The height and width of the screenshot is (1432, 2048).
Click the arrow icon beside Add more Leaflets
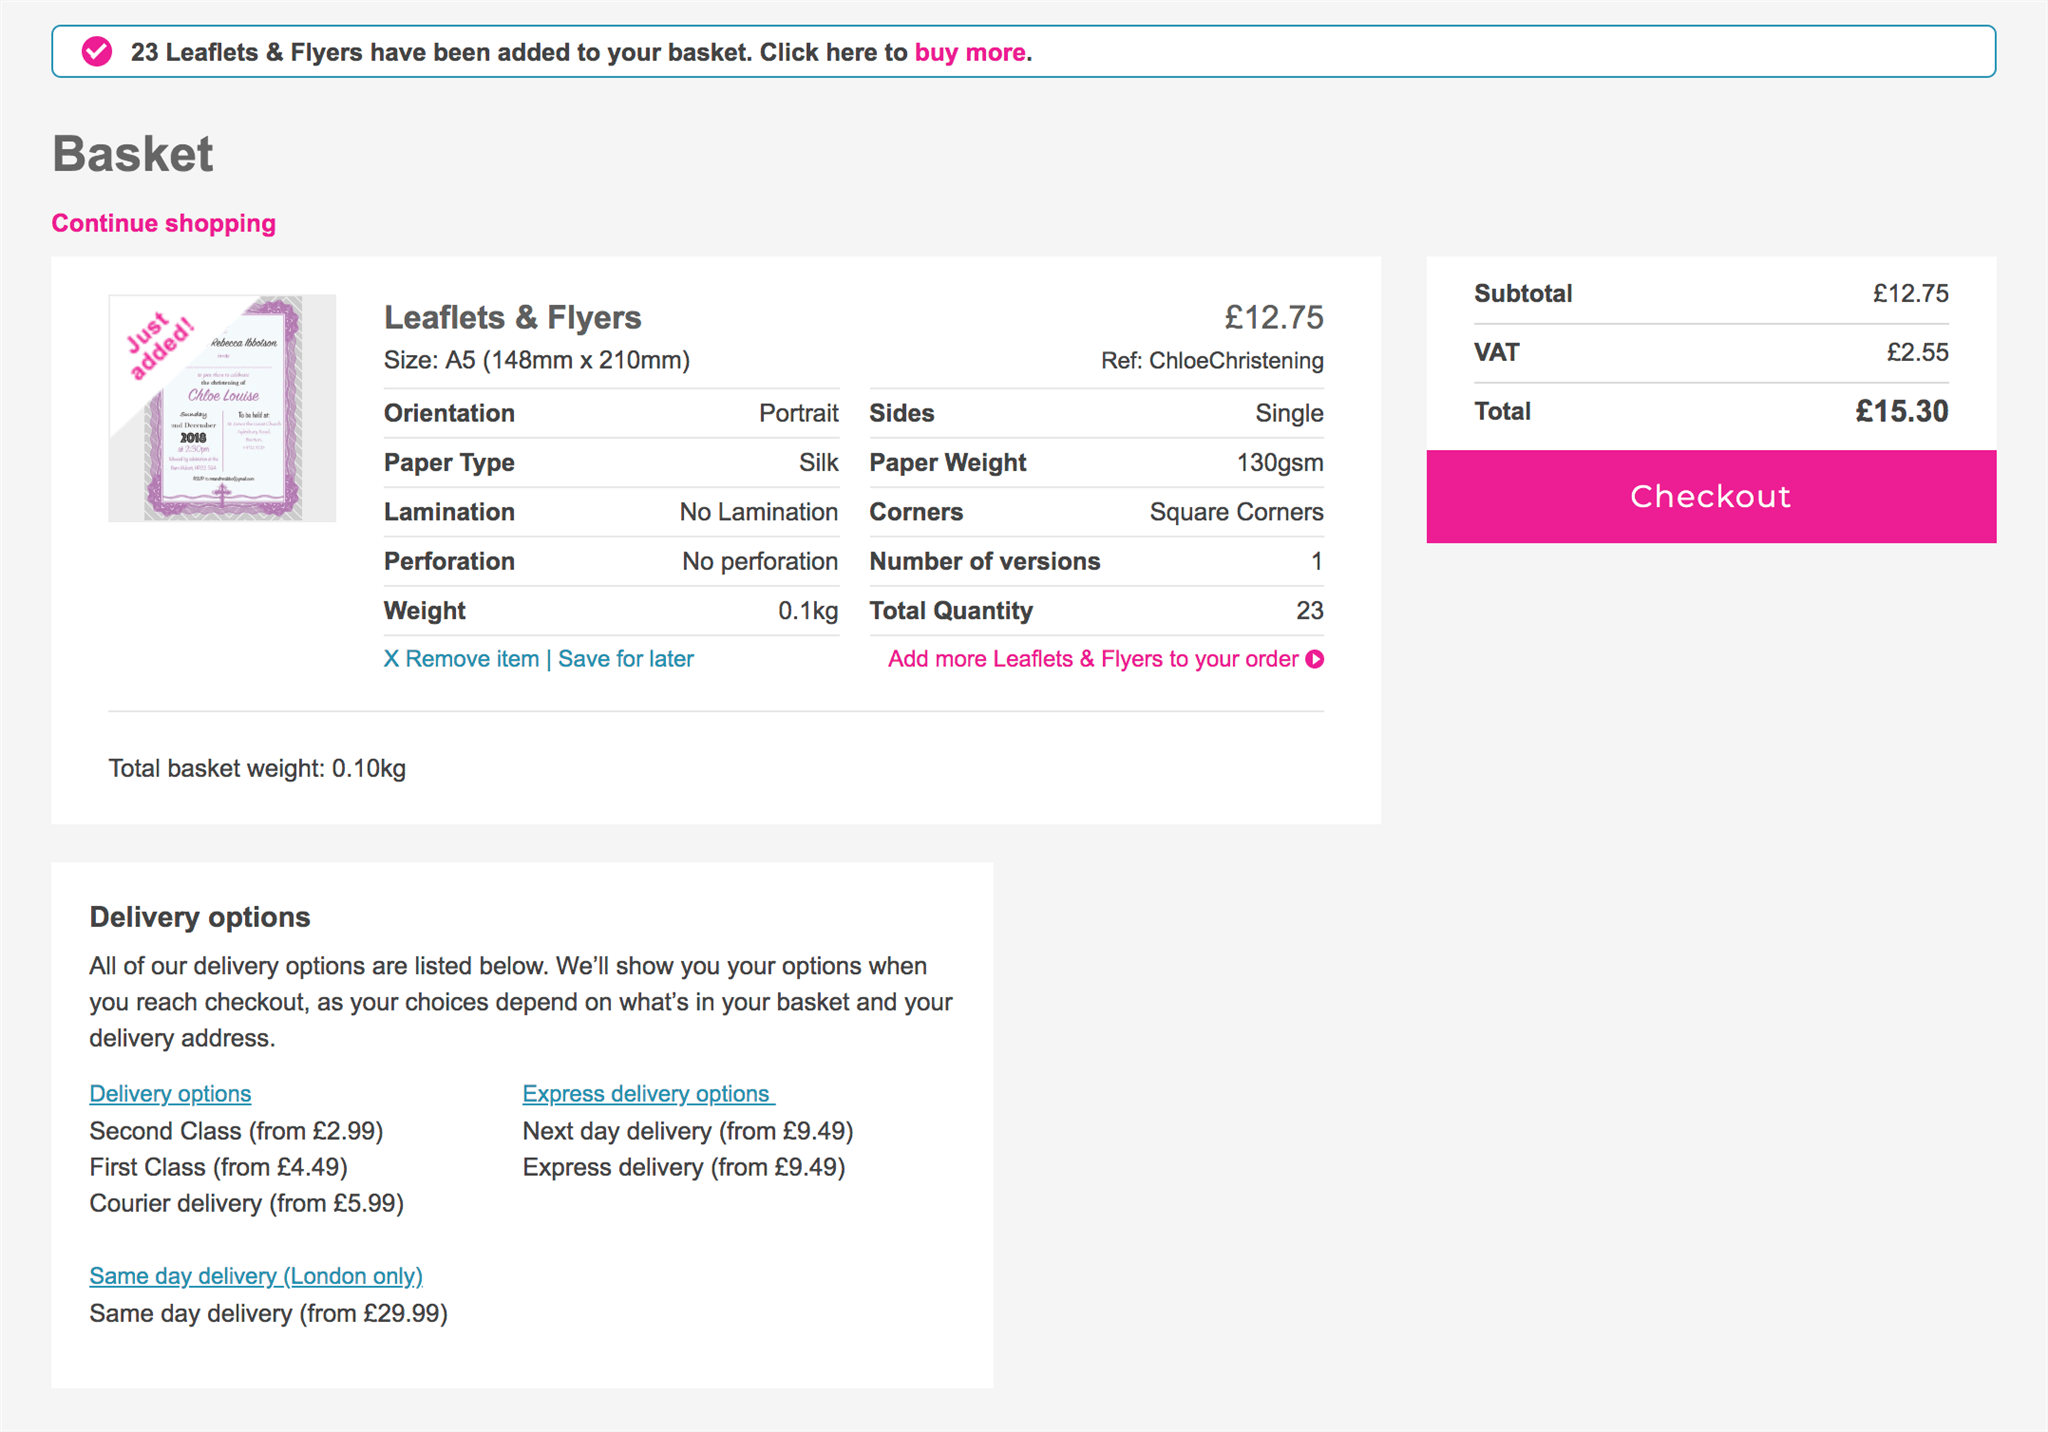click(1315, 659)
